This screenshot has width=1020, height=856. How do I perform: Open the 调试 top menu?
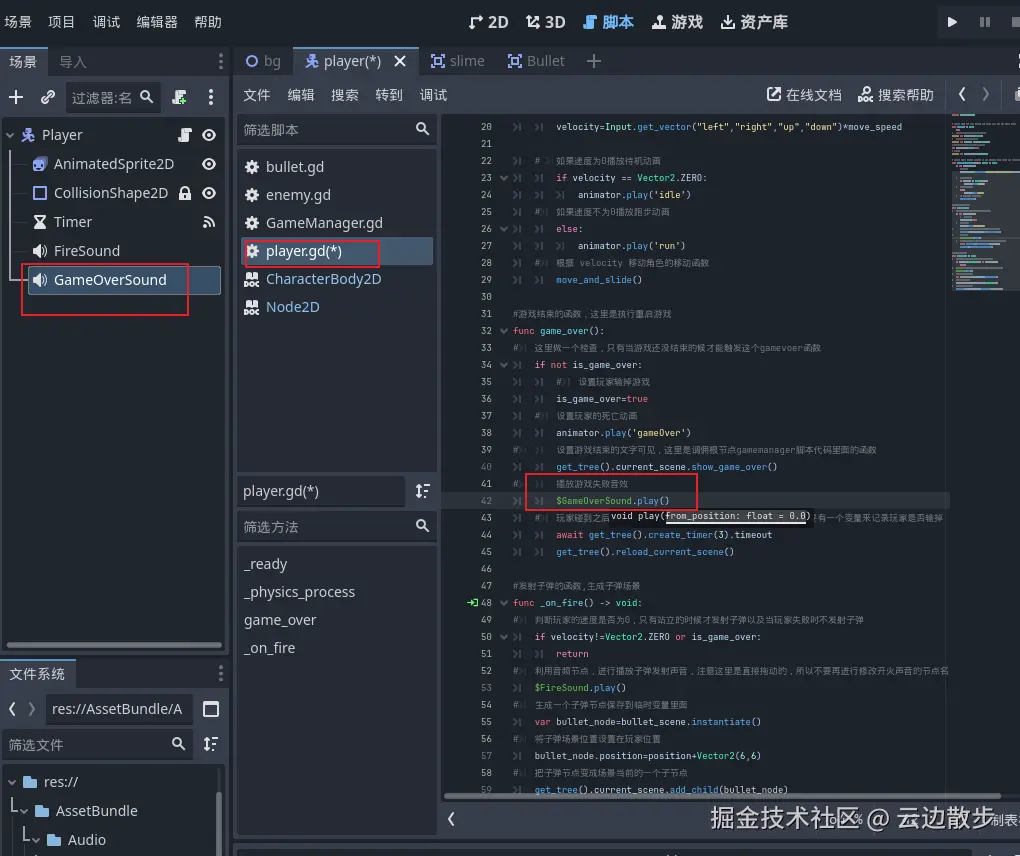[106, 22]
